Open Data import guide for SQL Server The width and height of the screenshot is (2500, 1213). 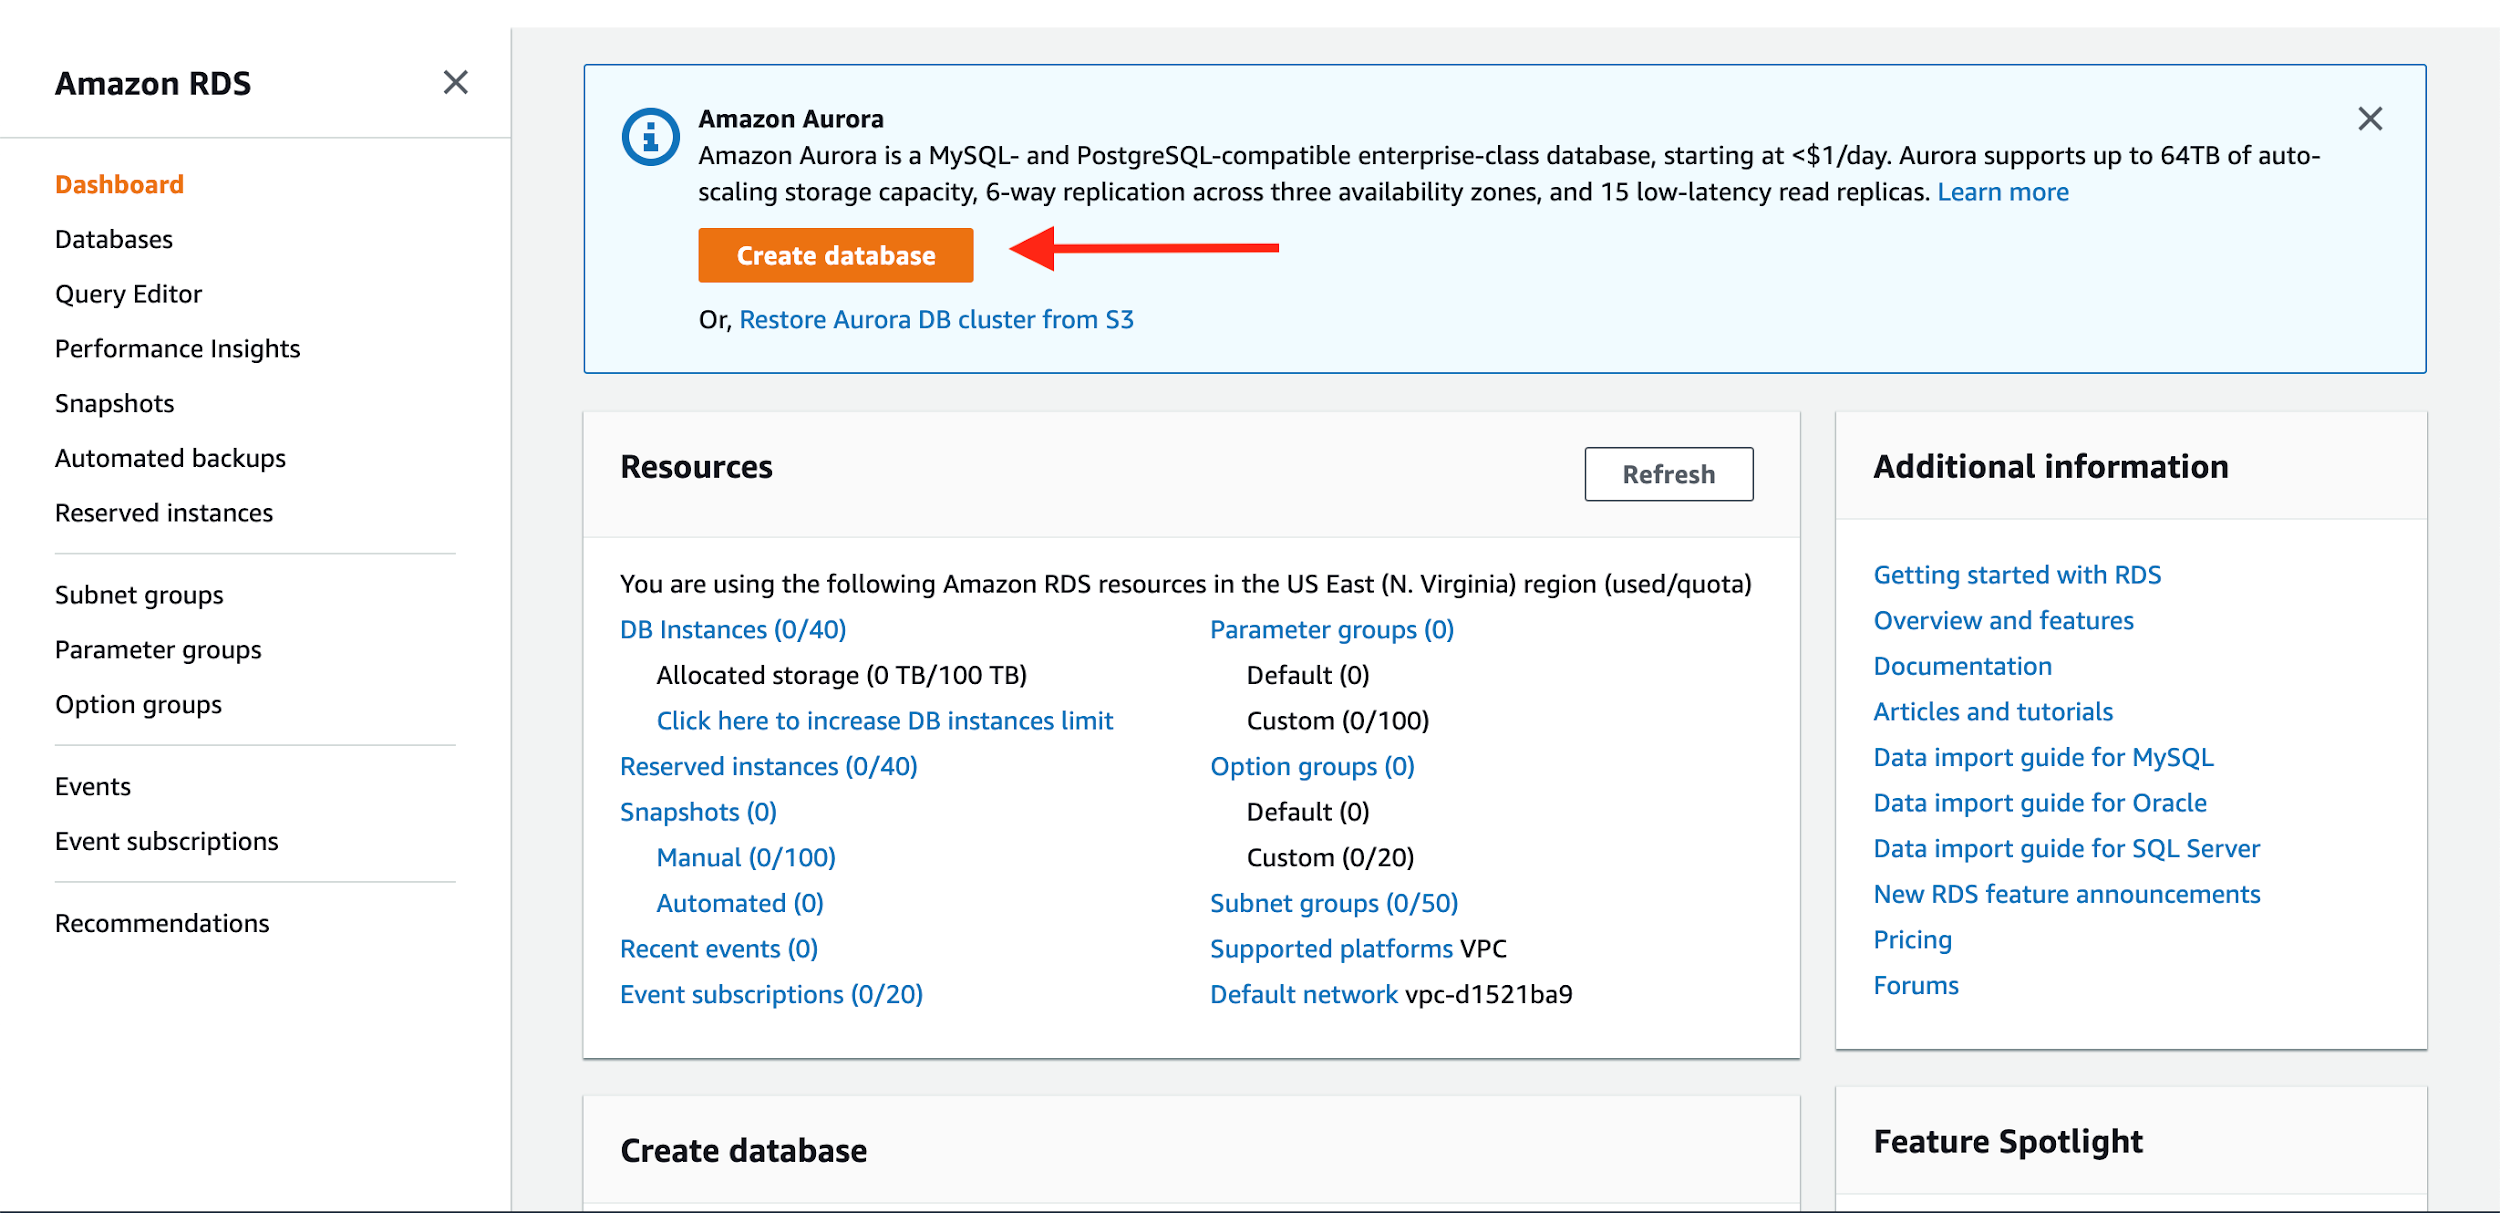(2066, 849)
